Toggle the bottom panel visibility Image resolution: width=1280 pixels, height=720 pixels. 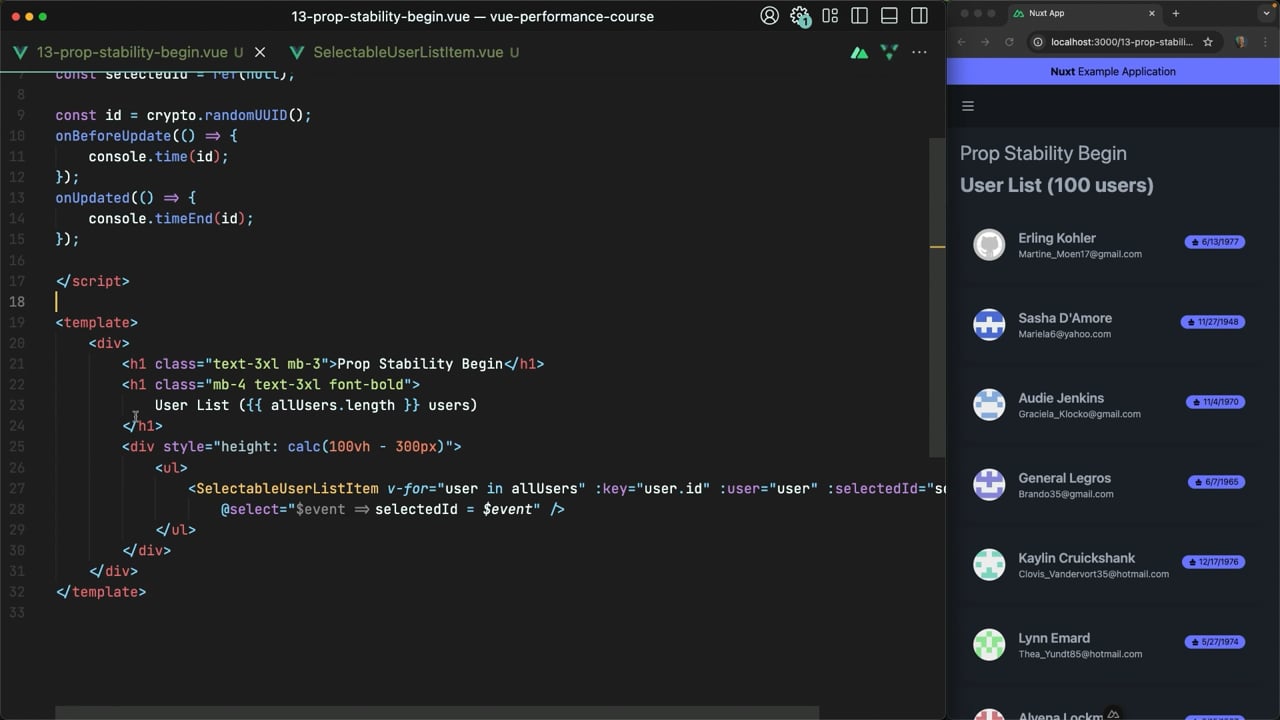(x=889, y=16)
